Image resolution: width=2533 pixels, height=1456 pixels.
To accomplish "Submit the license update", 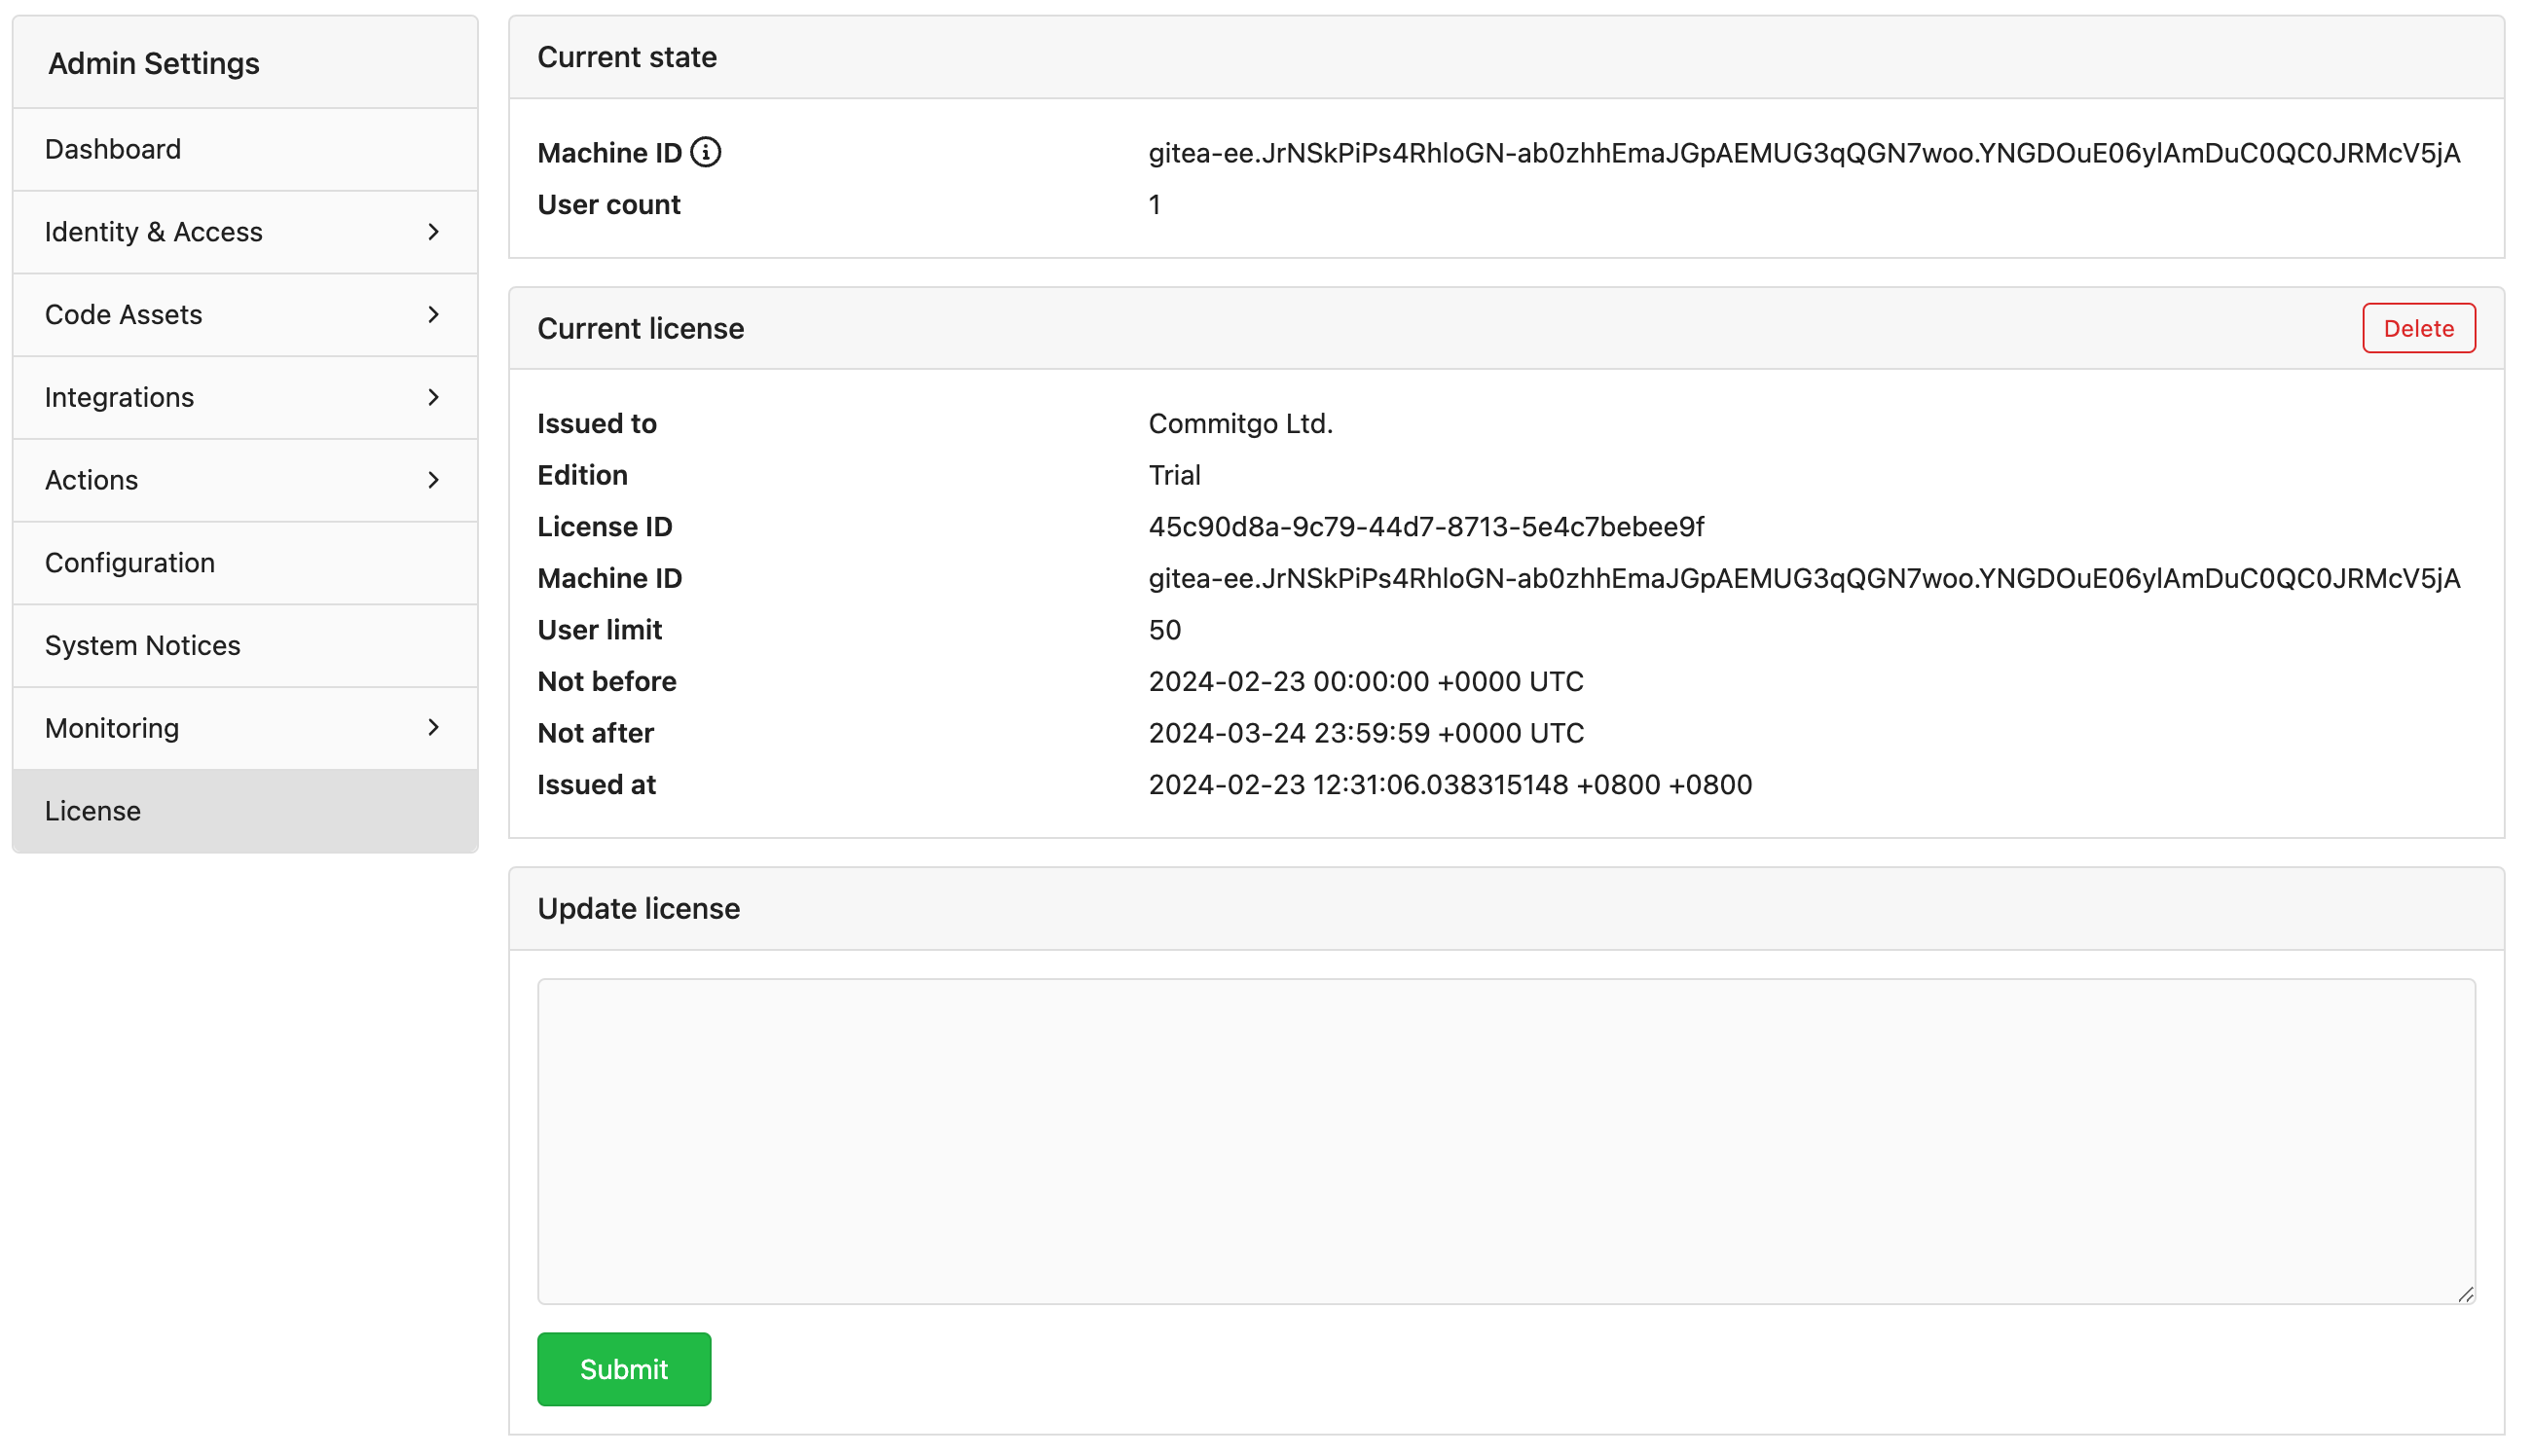I will 623,1369.
